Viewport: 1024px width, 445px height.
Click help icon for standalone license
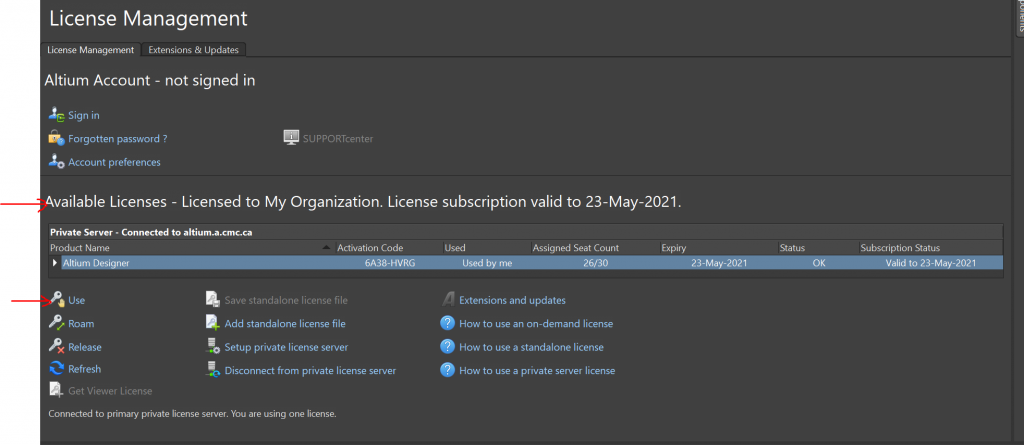(x=447, y=346)
